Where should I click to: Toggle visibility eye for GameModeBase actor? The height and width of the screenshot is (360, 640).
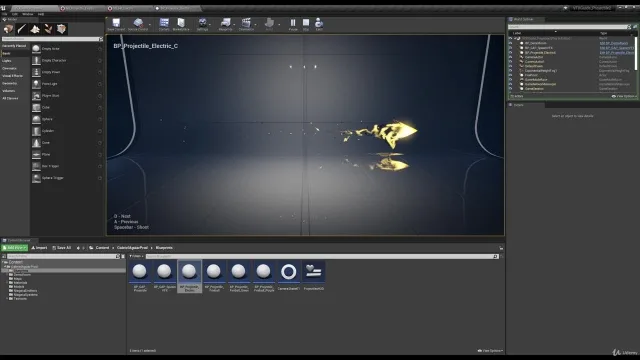pyautogui.click(x=510, y=79)
